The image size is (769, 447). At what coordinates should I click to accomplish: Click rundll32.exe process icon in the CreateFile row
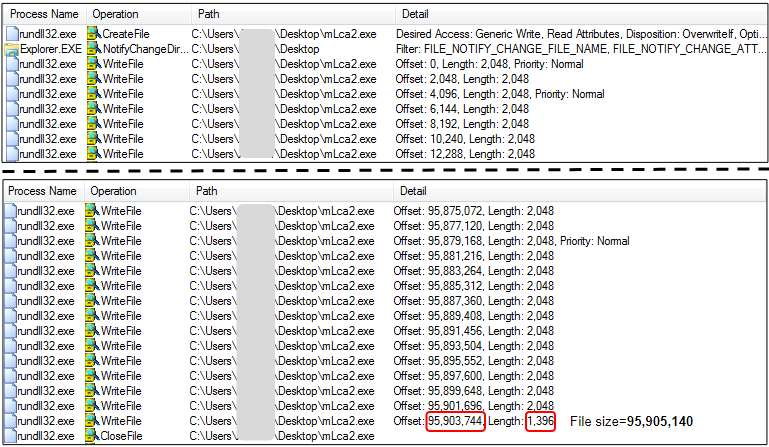pos(11,33)
